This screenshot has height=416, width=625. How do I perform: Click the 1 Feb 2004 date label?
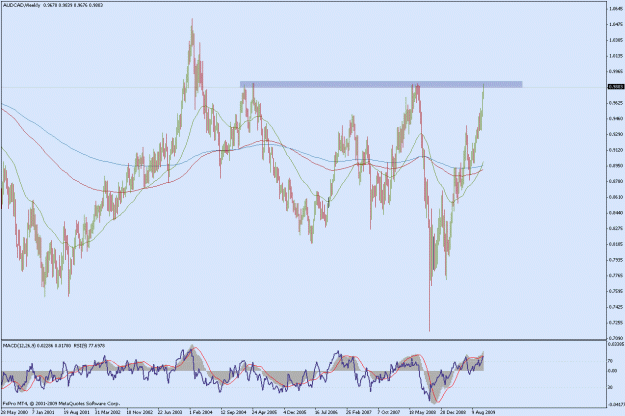(201, 412)
